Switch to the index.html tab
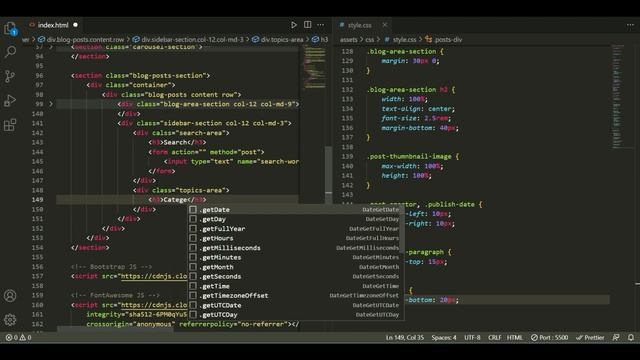This screenshot has width=640, height=360. [53, 25]
